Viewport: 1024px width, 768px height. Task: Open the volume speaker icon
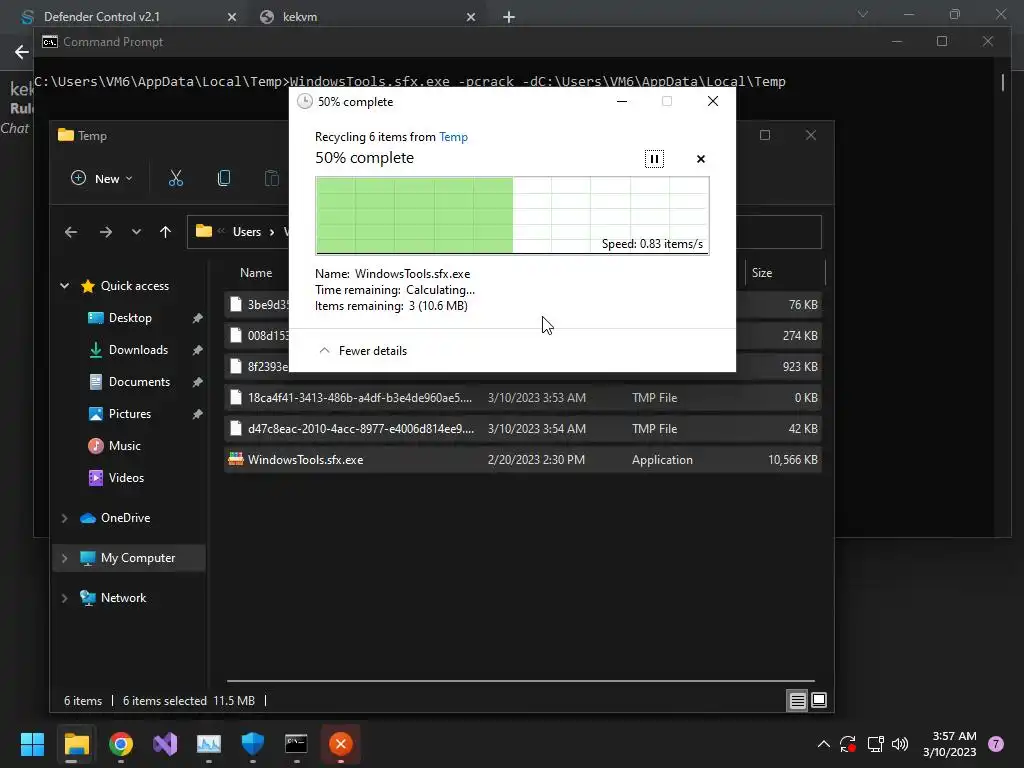point(900,744)
